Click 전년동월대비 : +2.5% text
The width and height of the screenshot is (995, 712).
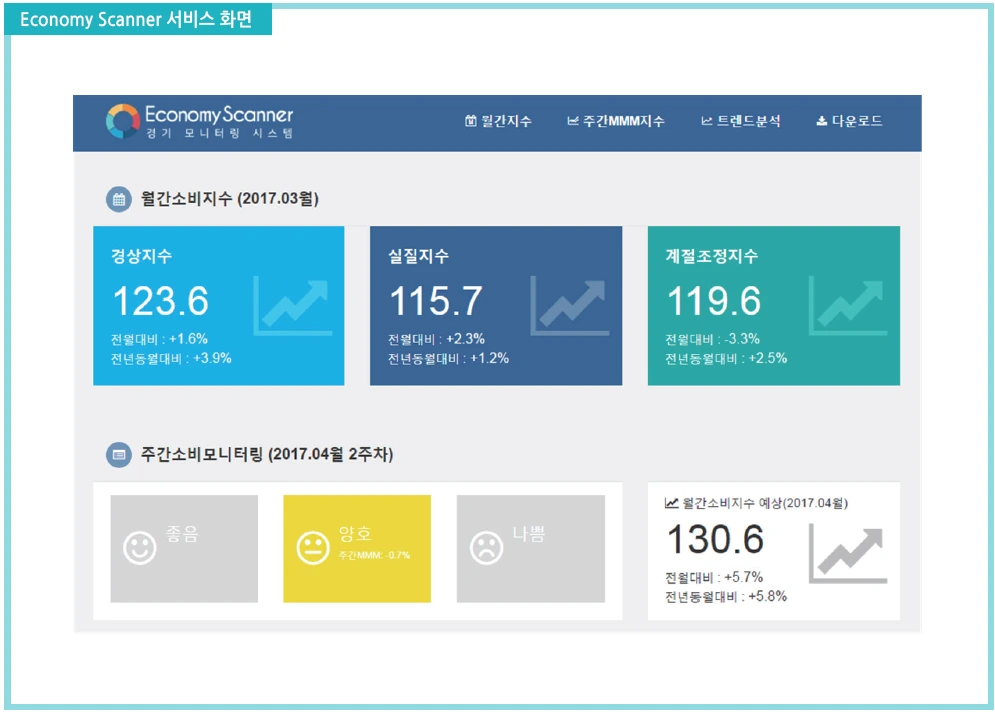pyautogui.click(x=726, y=359)
